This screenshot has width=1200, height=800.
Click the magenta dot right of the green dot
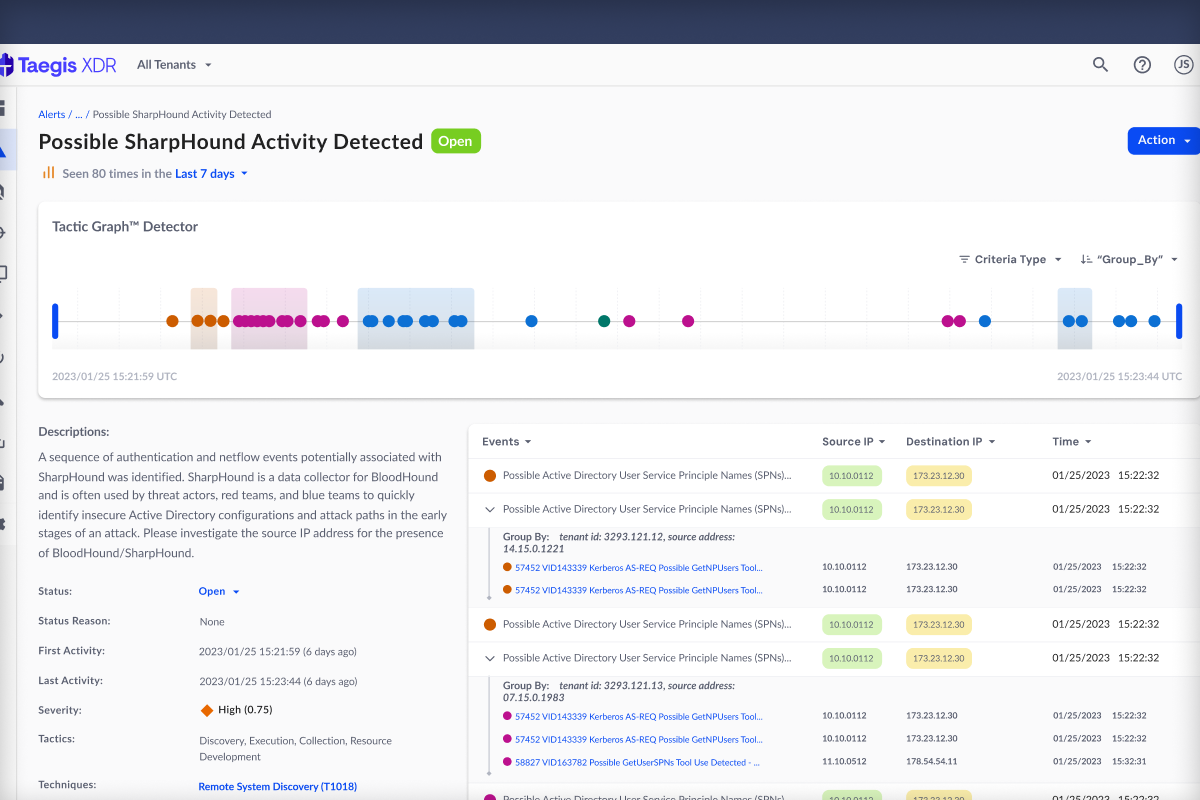629,321
